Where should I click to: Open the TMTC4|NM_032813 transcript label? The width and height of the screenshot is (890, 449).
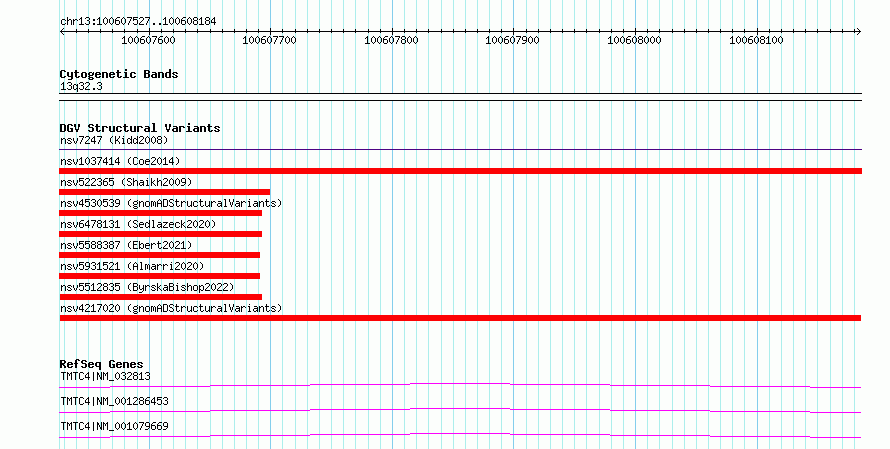tap(105, 376)
